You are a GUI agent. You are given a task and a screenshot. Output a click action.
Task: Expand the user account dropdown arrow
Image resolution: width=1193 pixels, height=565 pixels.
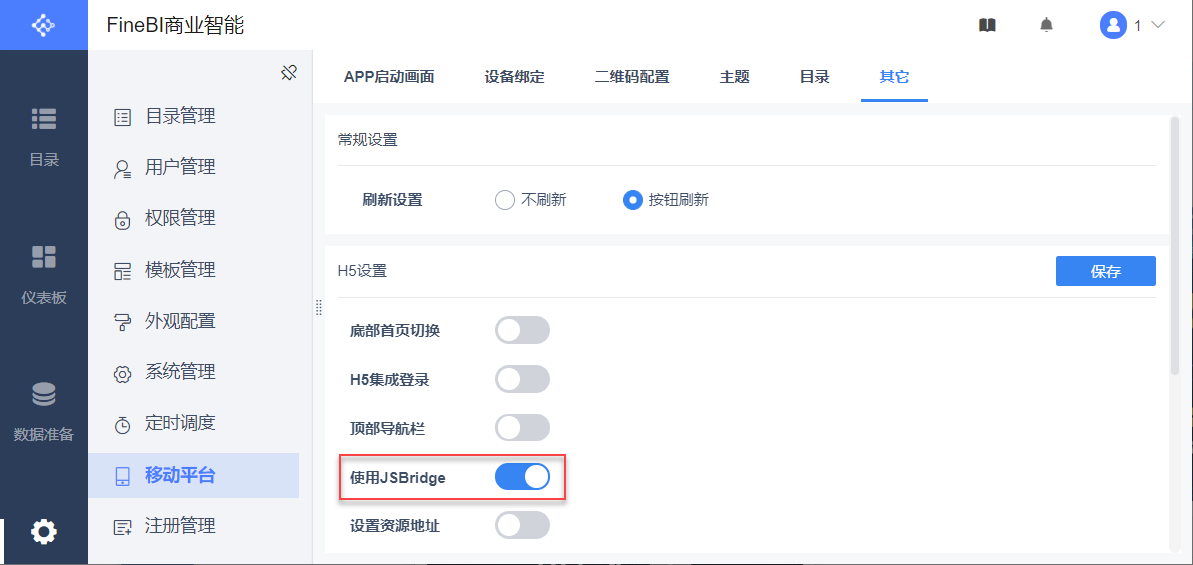1159,25
